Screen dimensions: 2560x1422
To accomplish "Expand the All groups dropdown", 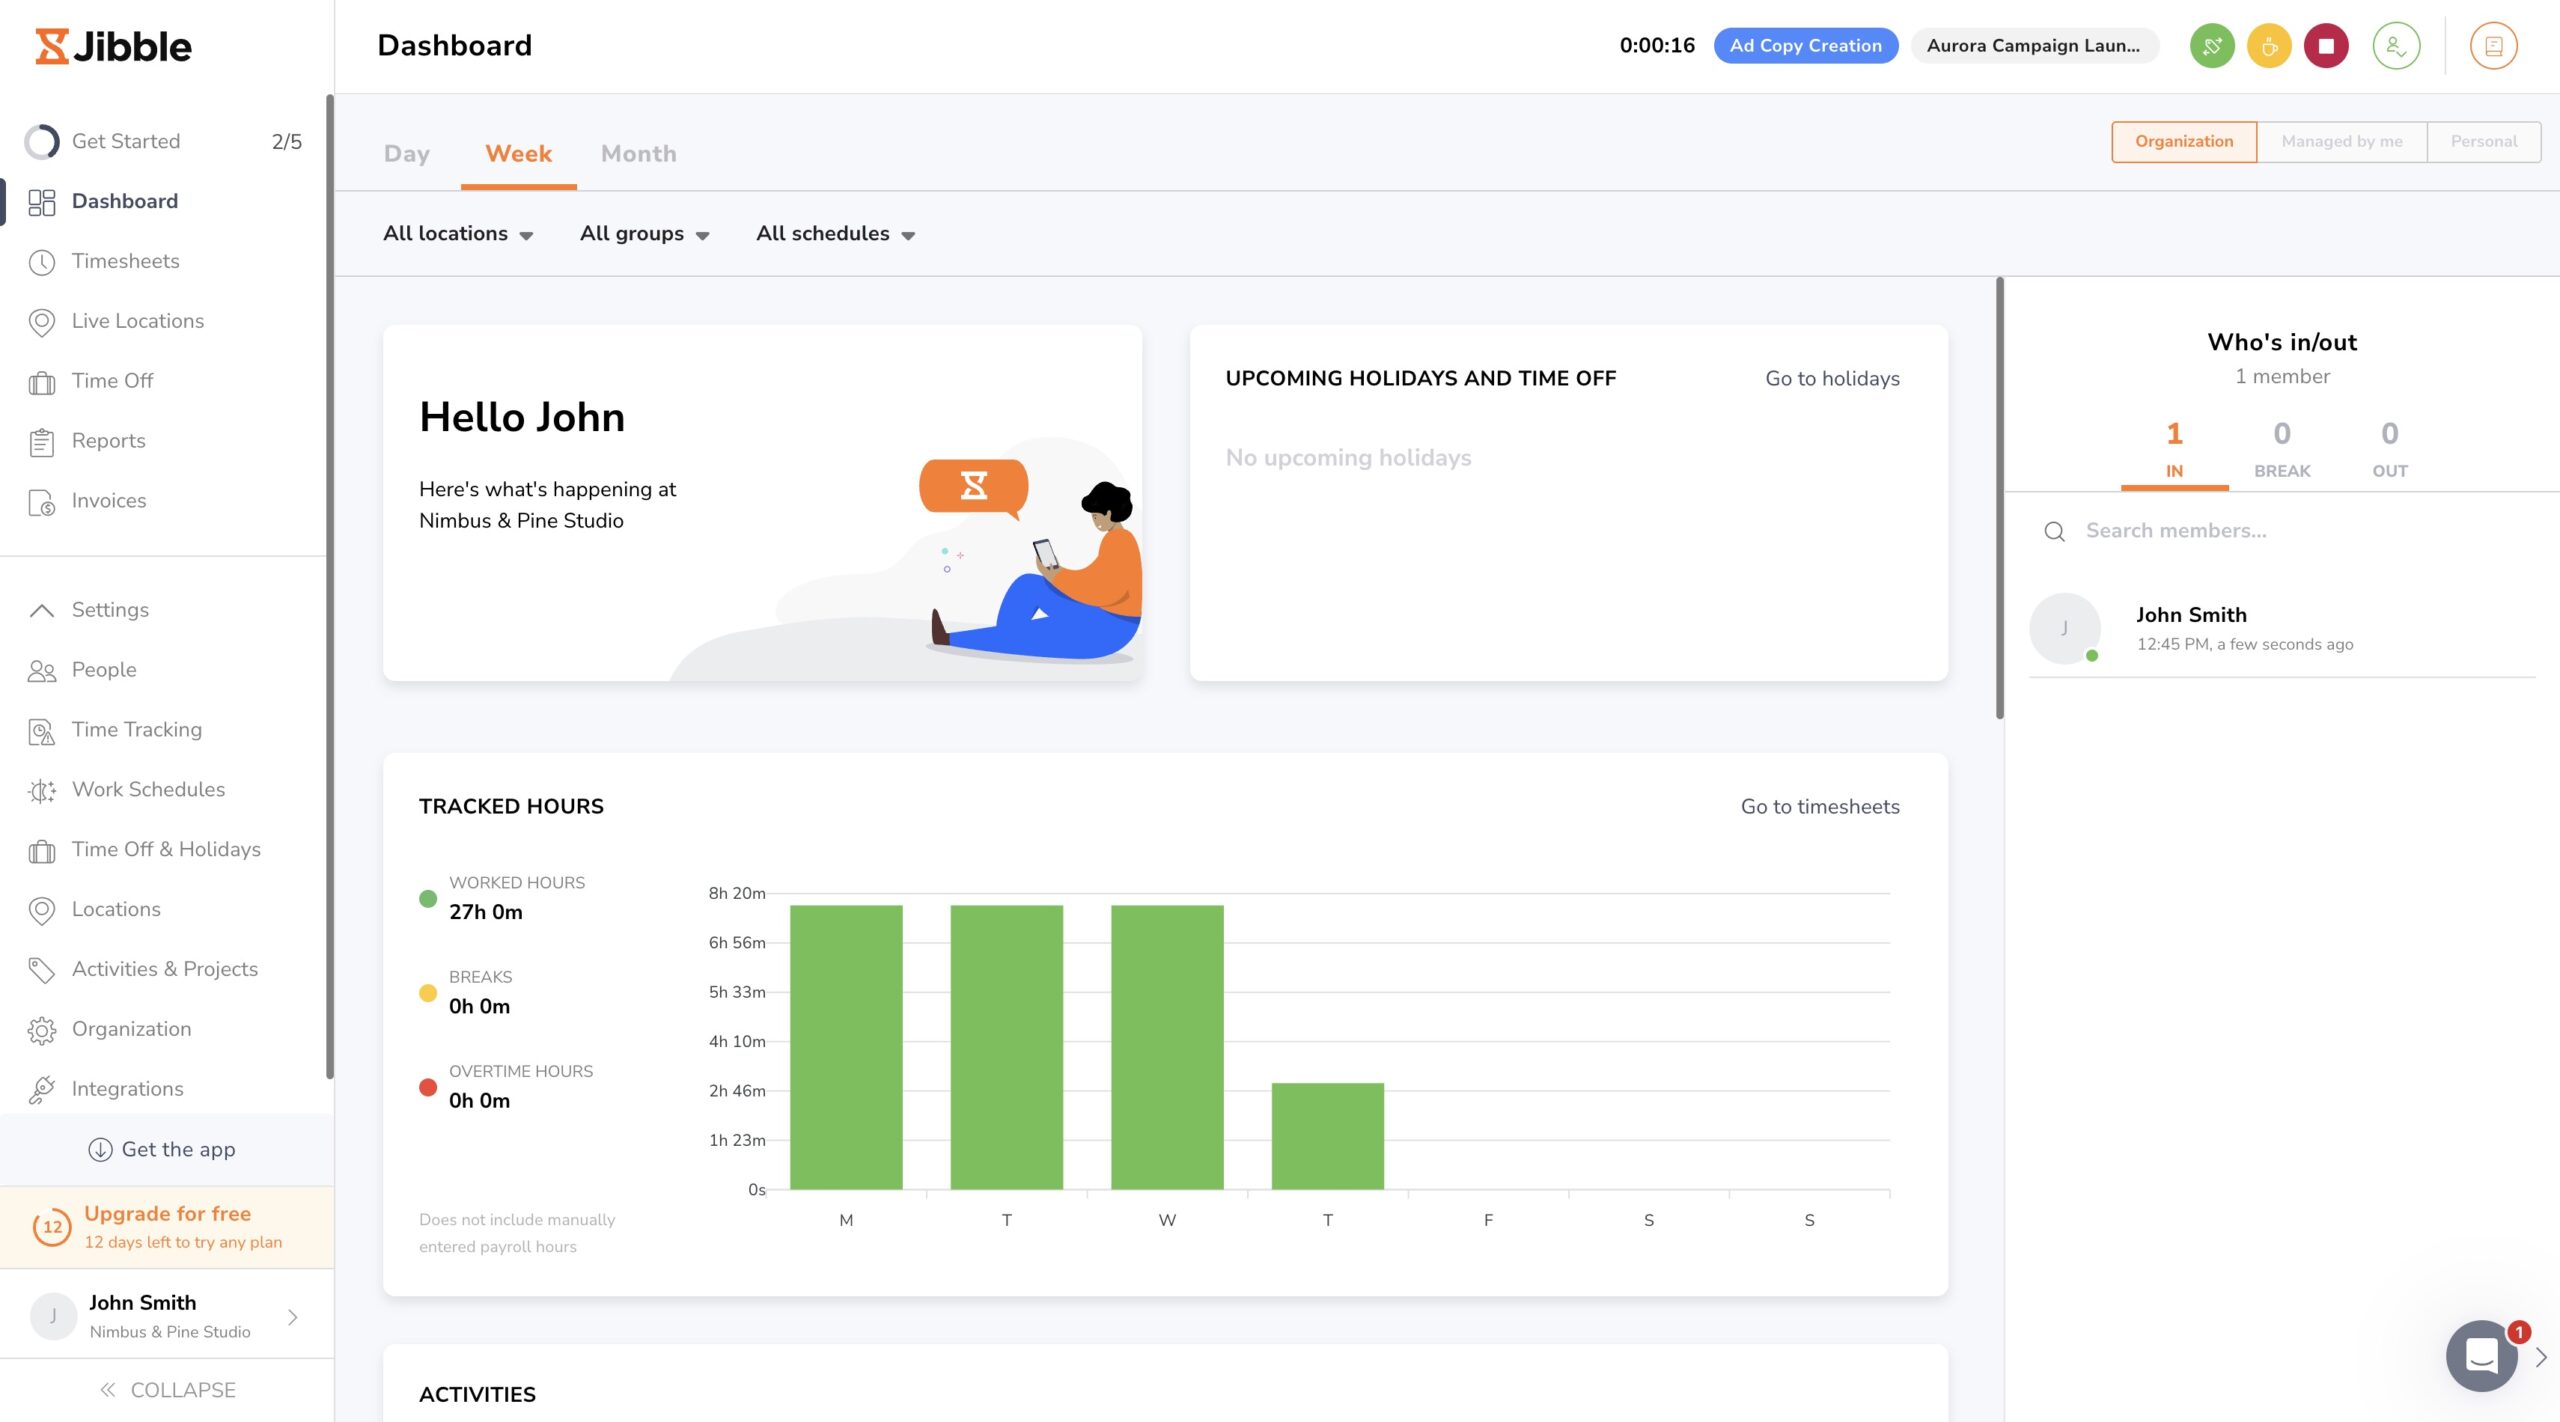I will coord(645,233).
